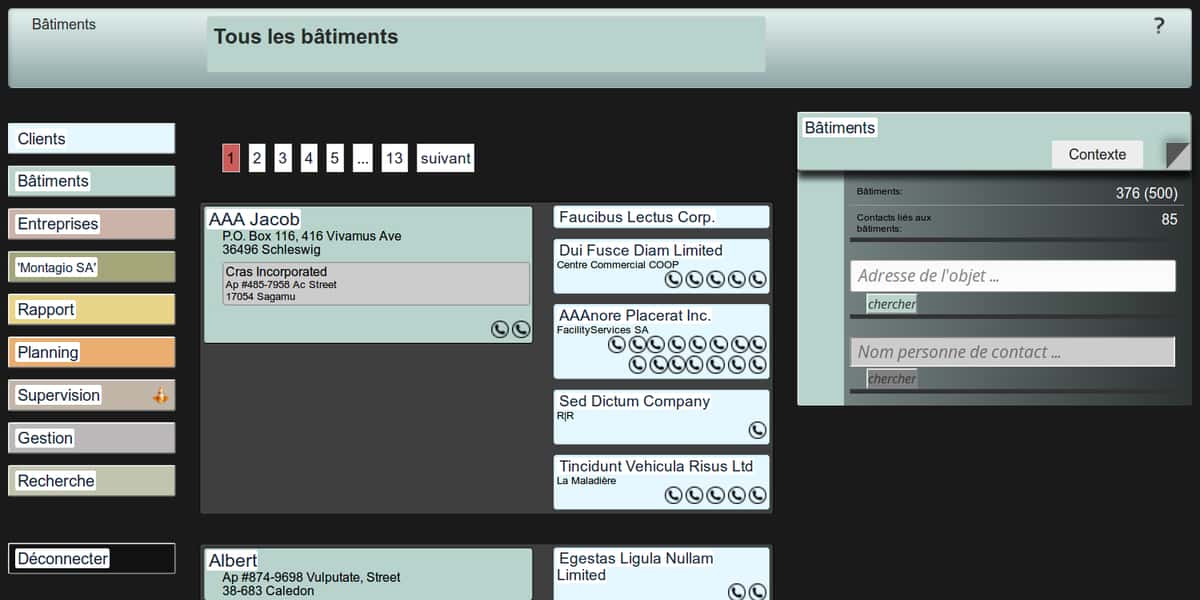Viewport: 1200px width, 600px height.
Task: Click the help question mark icon
Action: click(1159, 27)
